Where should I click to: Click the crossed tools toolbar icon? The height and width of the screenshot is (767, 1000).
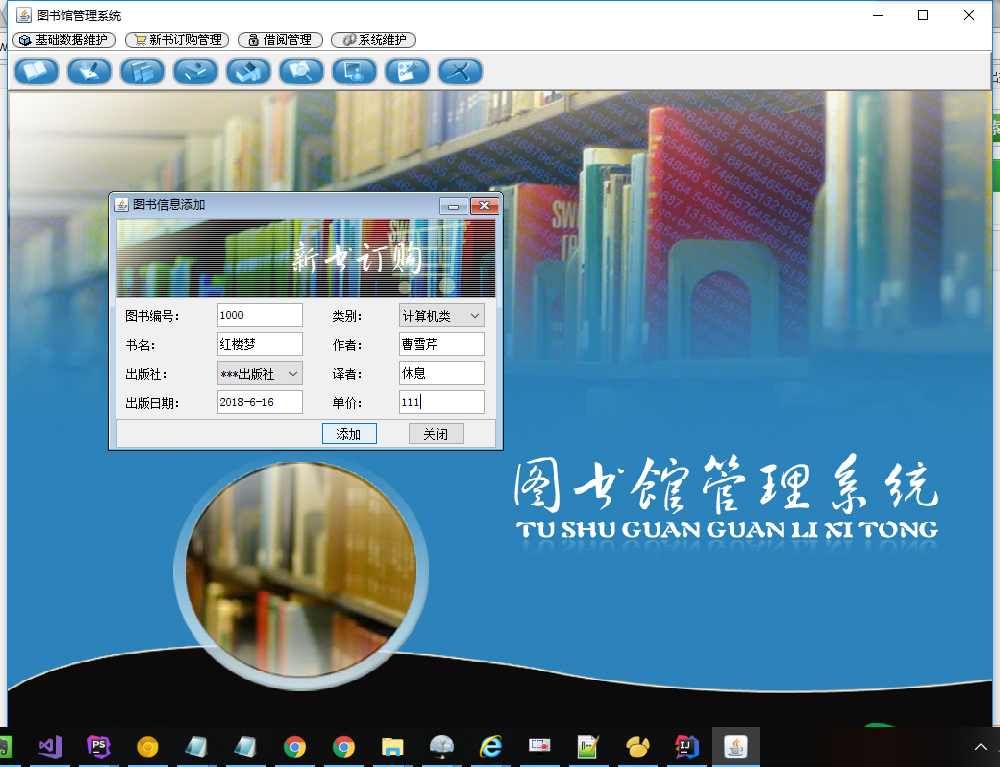(x=460, y=71)
